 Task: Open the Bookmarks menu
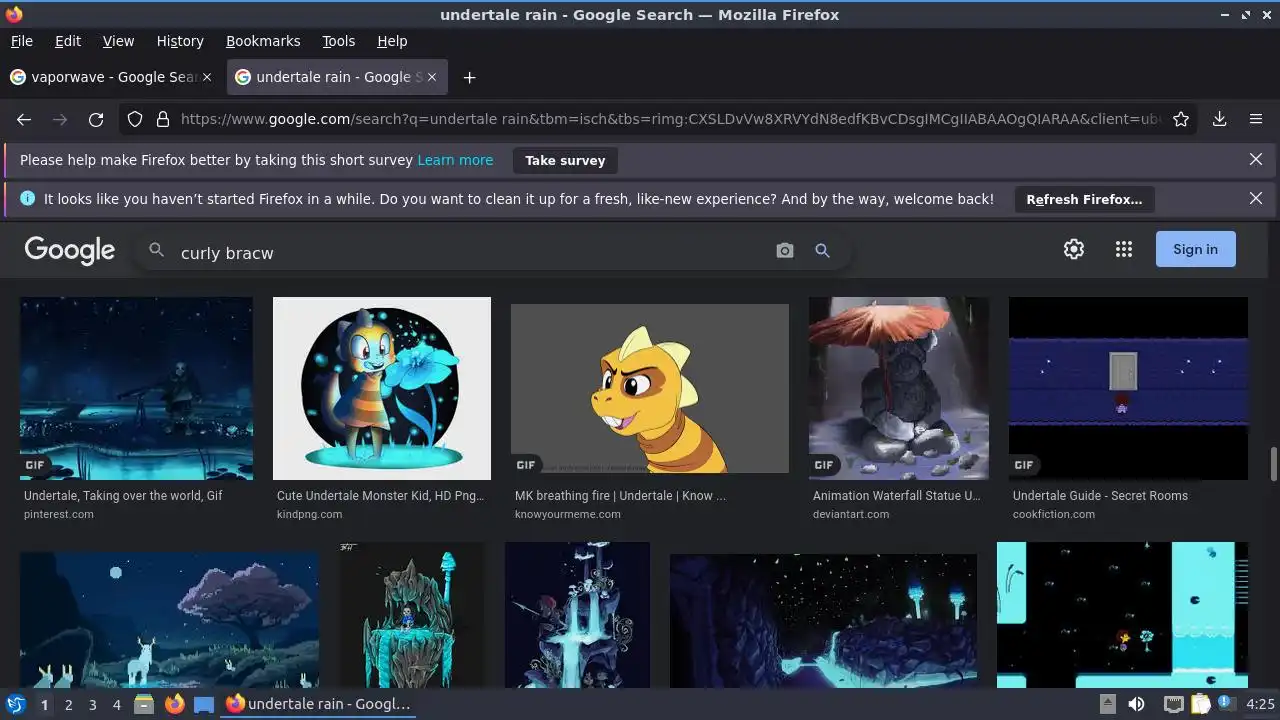point(263,41)
